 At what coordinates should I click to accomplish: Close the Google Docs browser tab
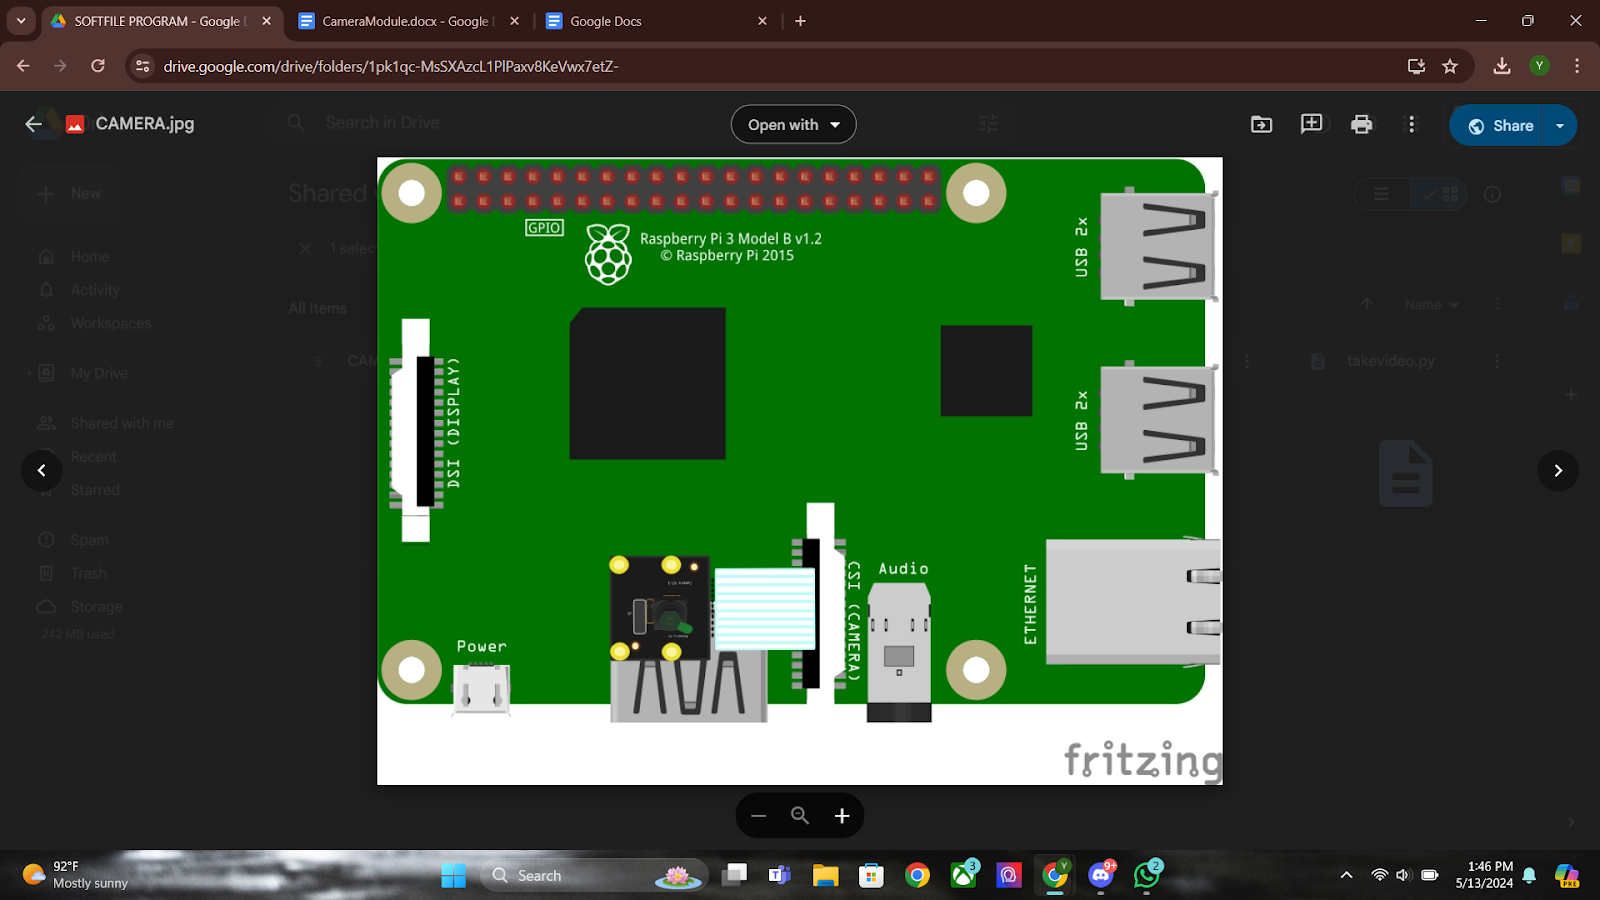[762, 21]
